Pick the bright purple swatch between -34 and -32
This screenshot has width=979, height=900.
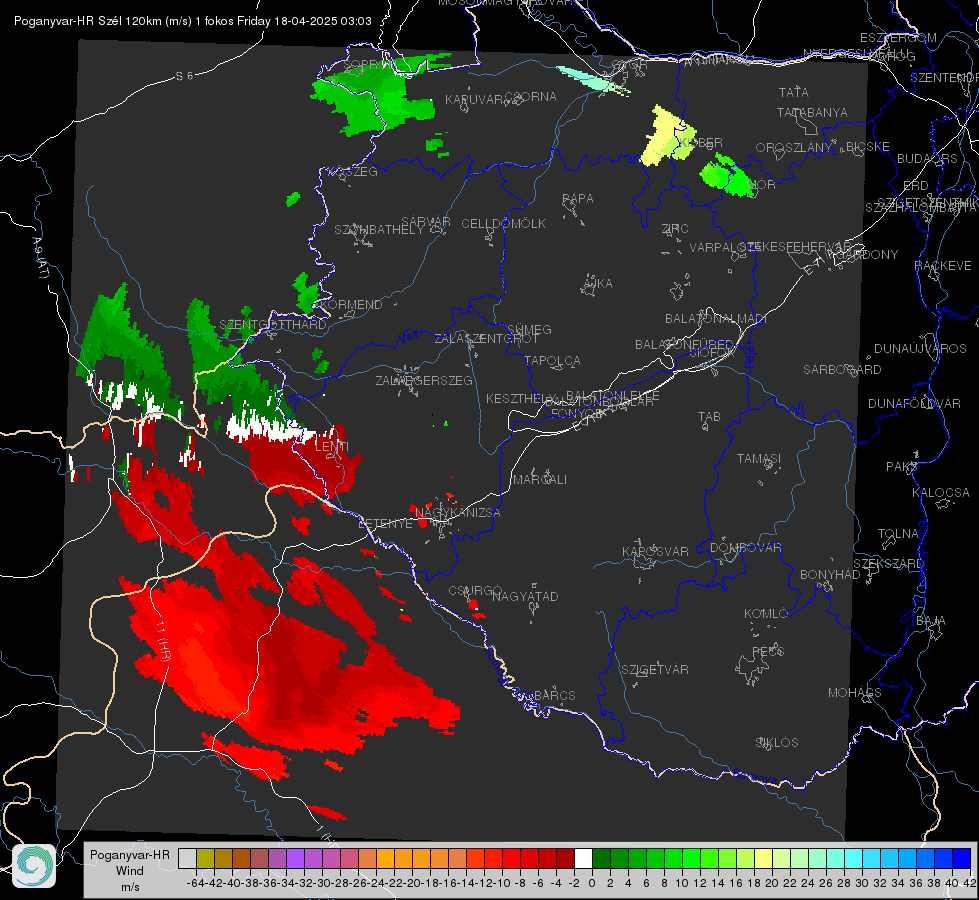295,858
